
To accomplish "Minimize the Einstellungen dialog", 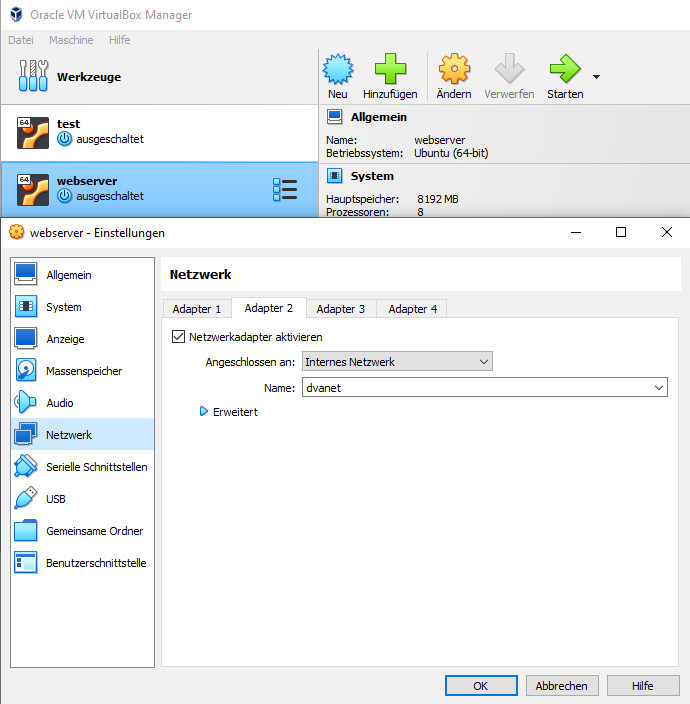I will pos(576,232).
